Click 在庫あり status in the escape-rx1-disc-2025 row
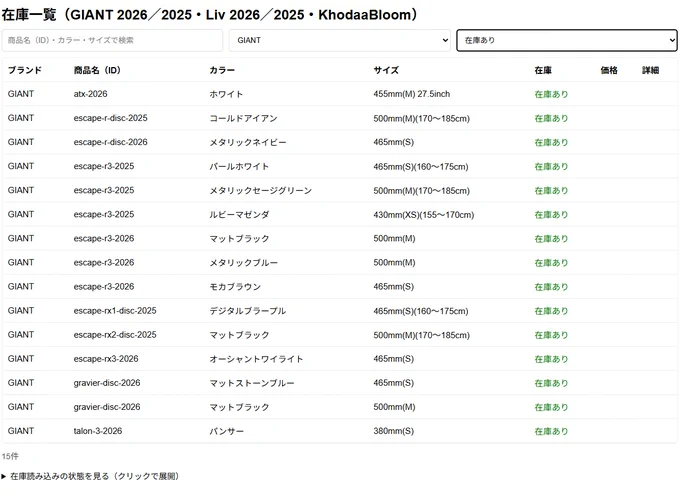Viewport: 680px width, 497px height. (x=551, y=311)
